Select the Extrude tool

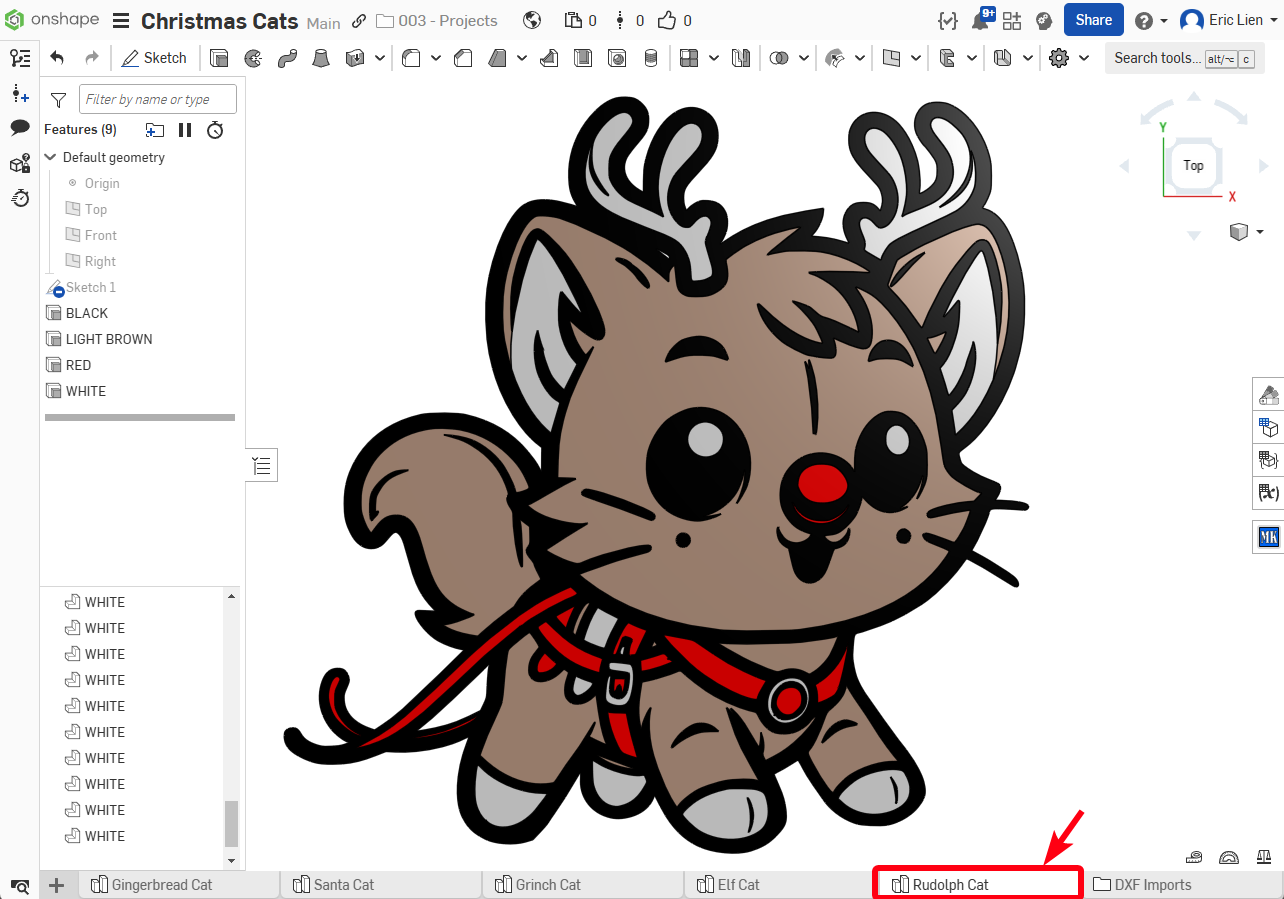point(220,58)
